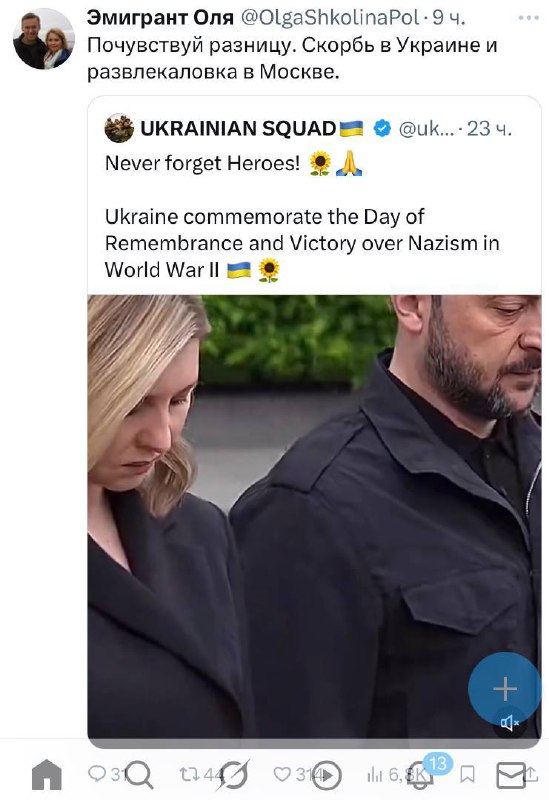This screenshot has width=549, height=800.
Task: Open the three-dot post options menu
Action: point(528,18)
